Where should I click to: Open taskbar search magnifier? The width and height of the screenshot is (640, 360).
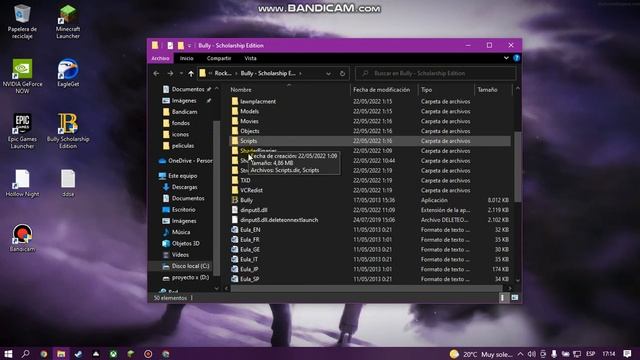pyautogui.click(x=25, y=353)
